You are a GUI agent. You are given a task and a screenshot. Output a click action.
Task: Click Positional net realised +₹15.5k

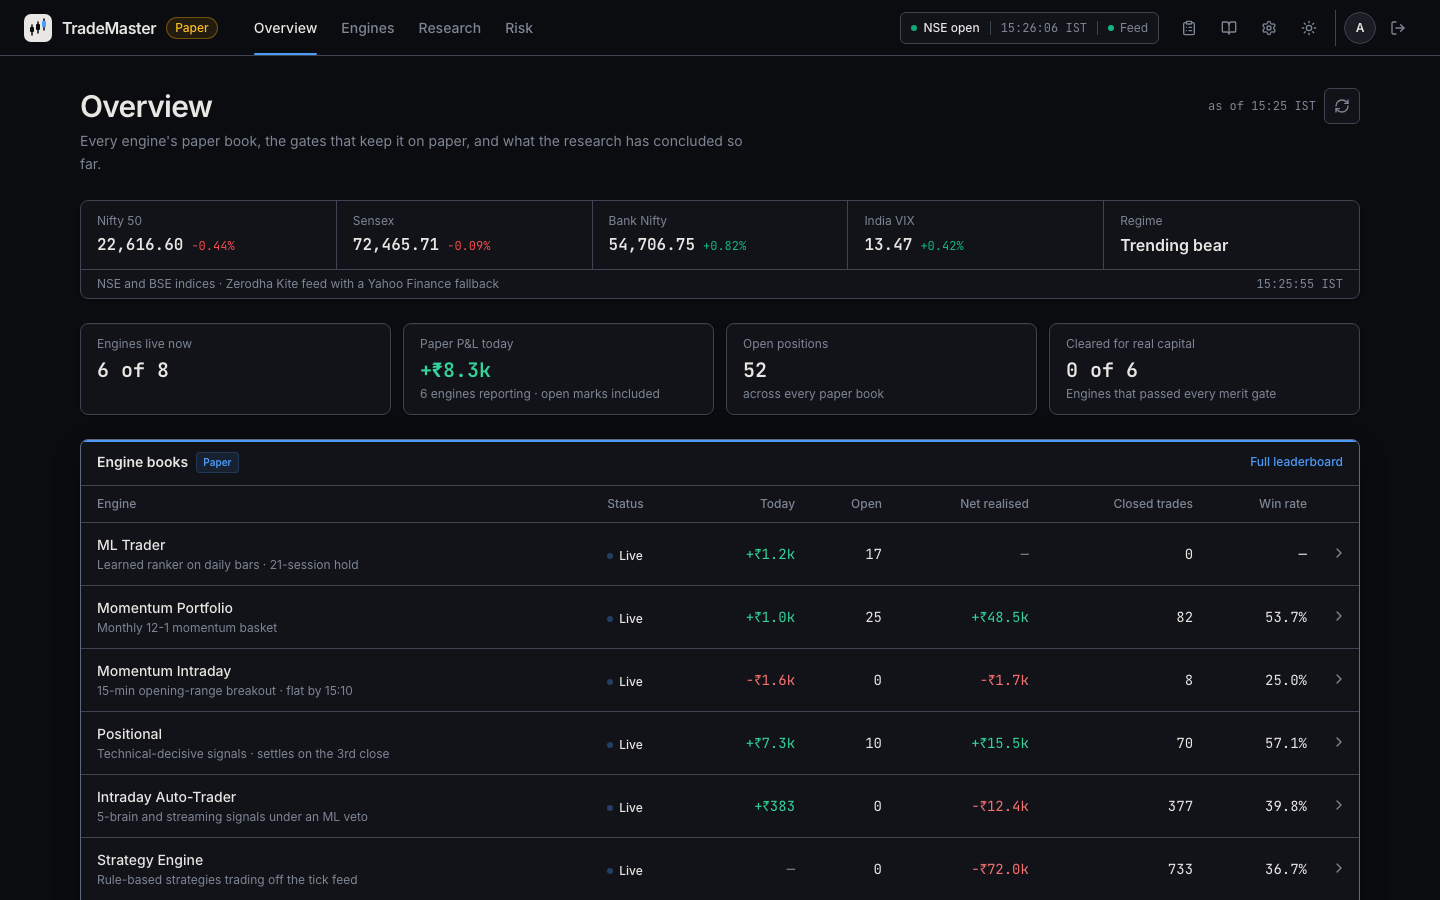[1000, 743]
